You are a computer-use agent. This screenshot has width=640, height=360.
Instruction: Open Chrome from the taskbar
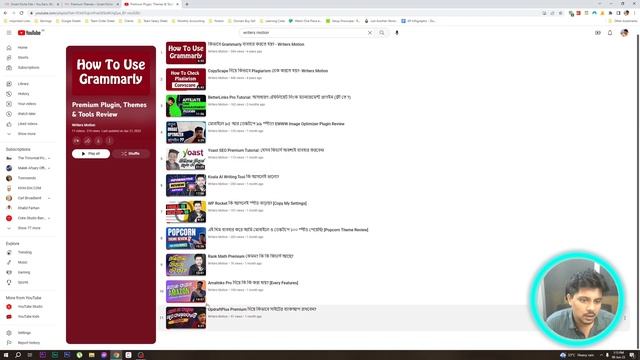(x=116, y=355)
